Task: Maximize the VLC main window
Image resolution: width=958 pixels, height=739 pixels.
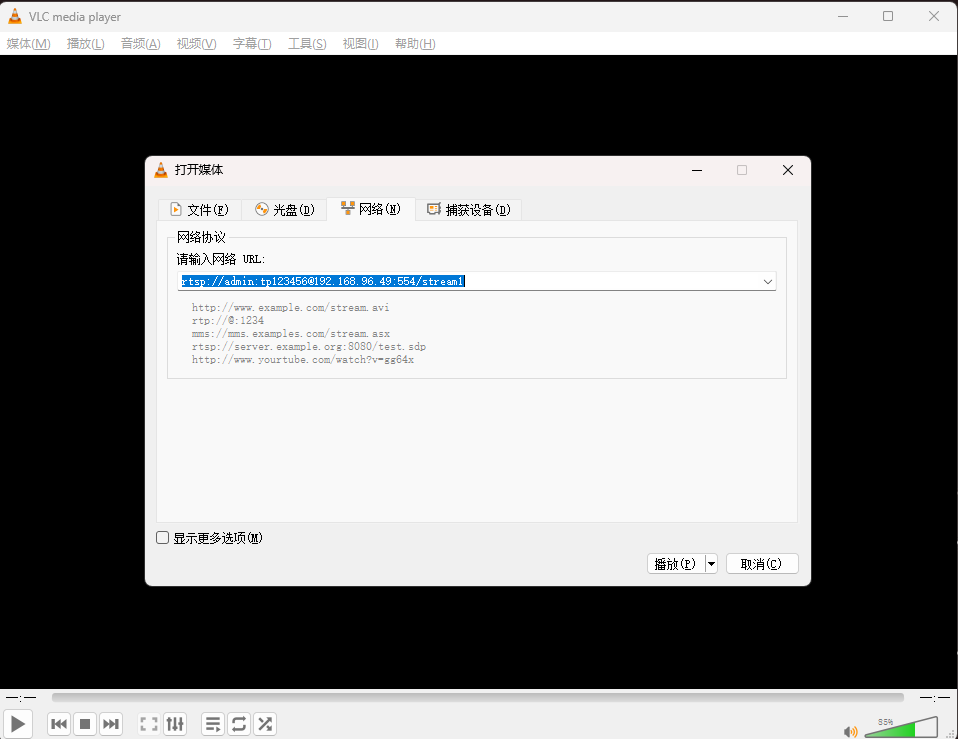Action: tap(888, 16)
